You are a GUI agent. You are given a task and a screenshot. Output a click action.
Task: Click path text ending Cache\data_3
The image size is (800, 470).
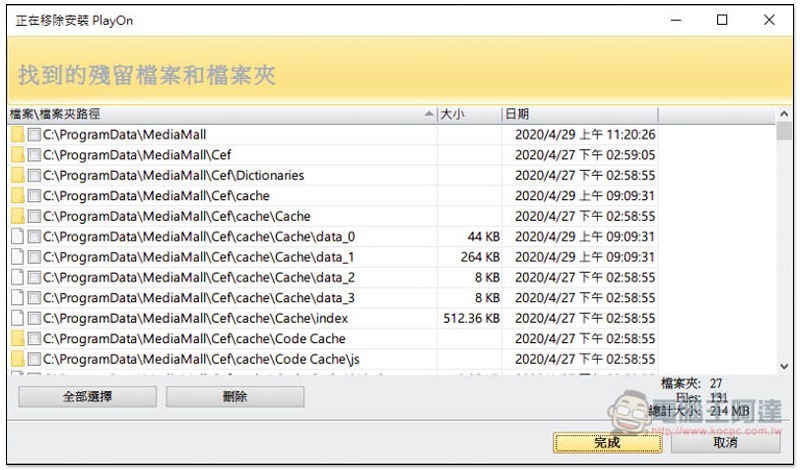click(199, 298)
